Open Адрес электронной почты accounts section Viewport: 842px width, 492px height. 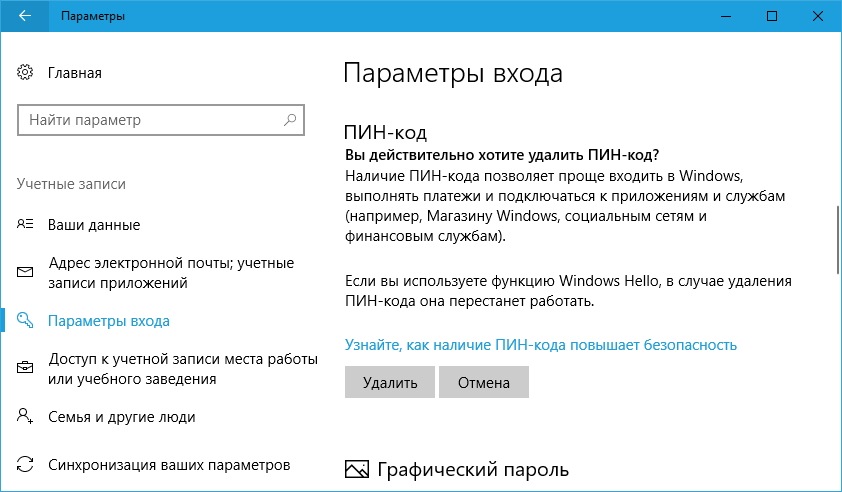click(171, 273)
